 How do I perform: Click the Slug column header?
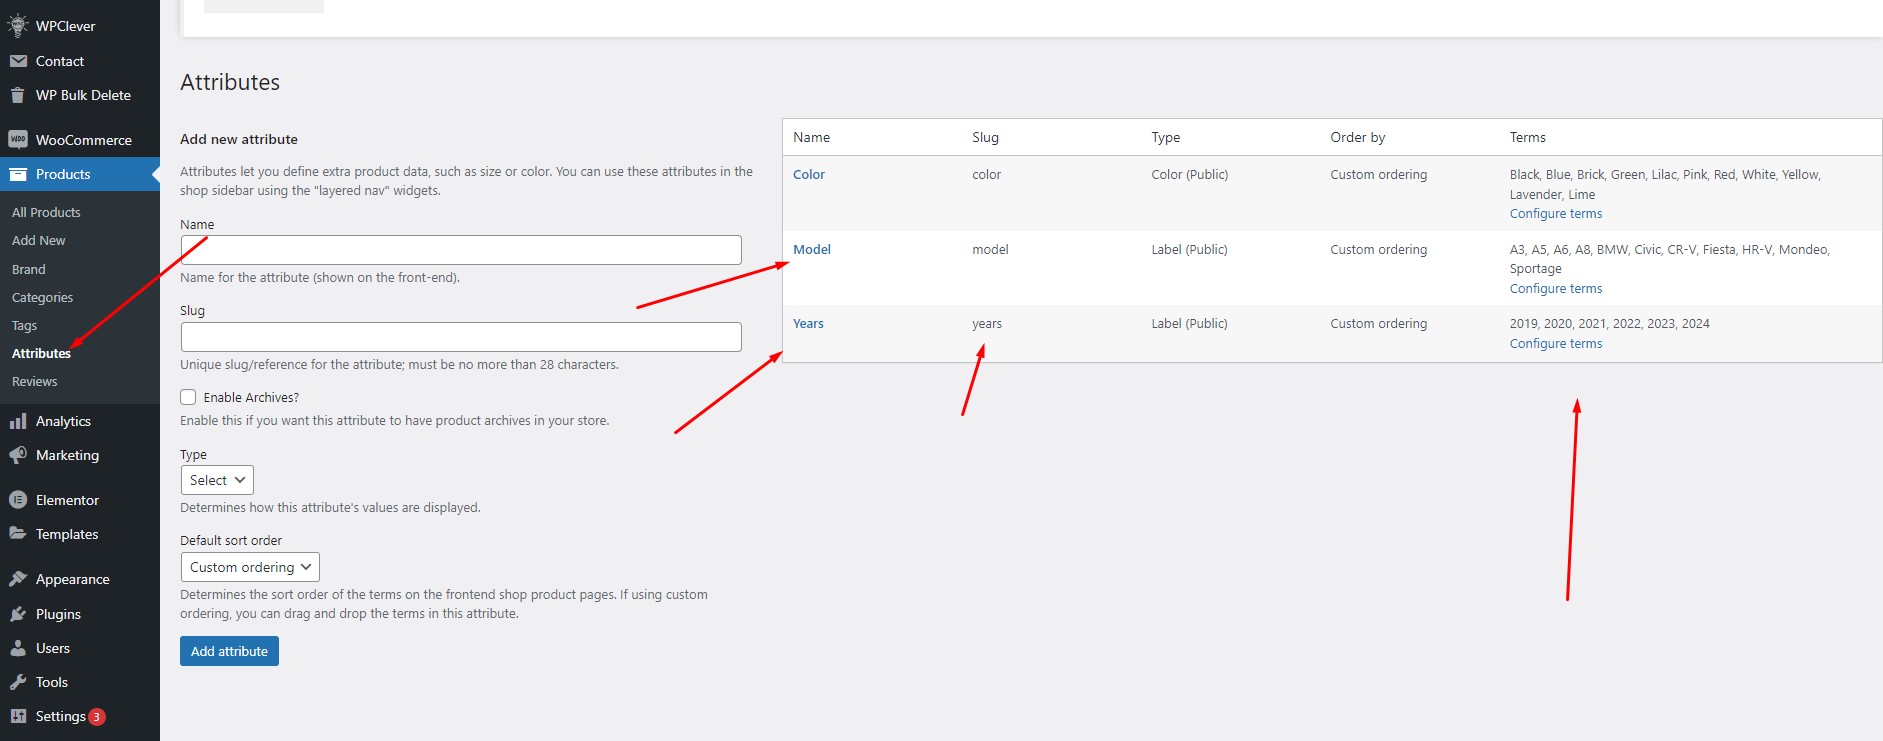985,137
